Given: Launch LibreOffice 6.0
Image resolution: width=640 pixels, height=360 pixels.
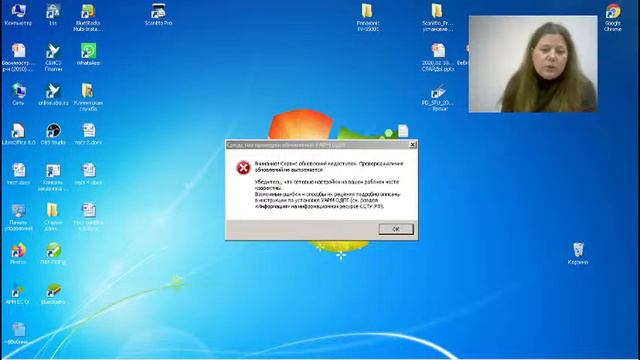Looking at the screenshot, I should point(18,134).
